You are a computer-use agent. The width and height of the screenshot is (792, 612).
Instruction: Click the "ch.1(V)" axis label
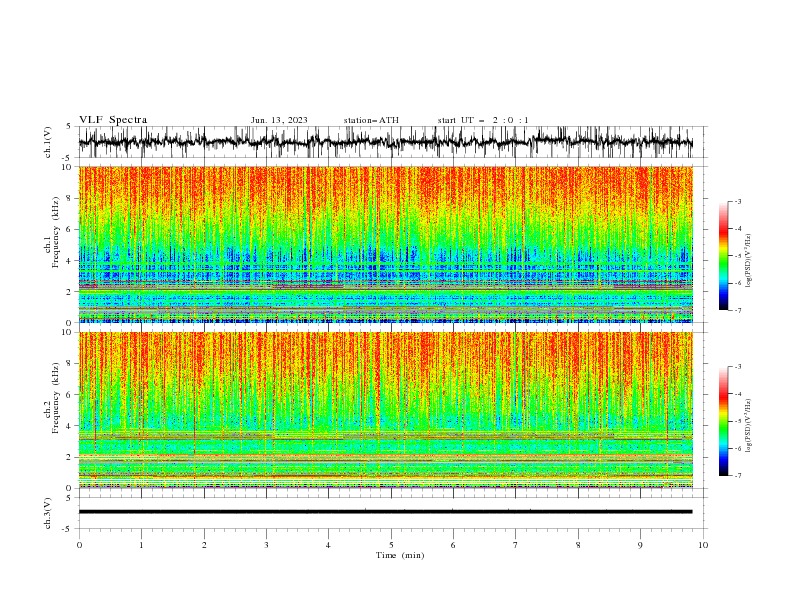click(48, 142)
